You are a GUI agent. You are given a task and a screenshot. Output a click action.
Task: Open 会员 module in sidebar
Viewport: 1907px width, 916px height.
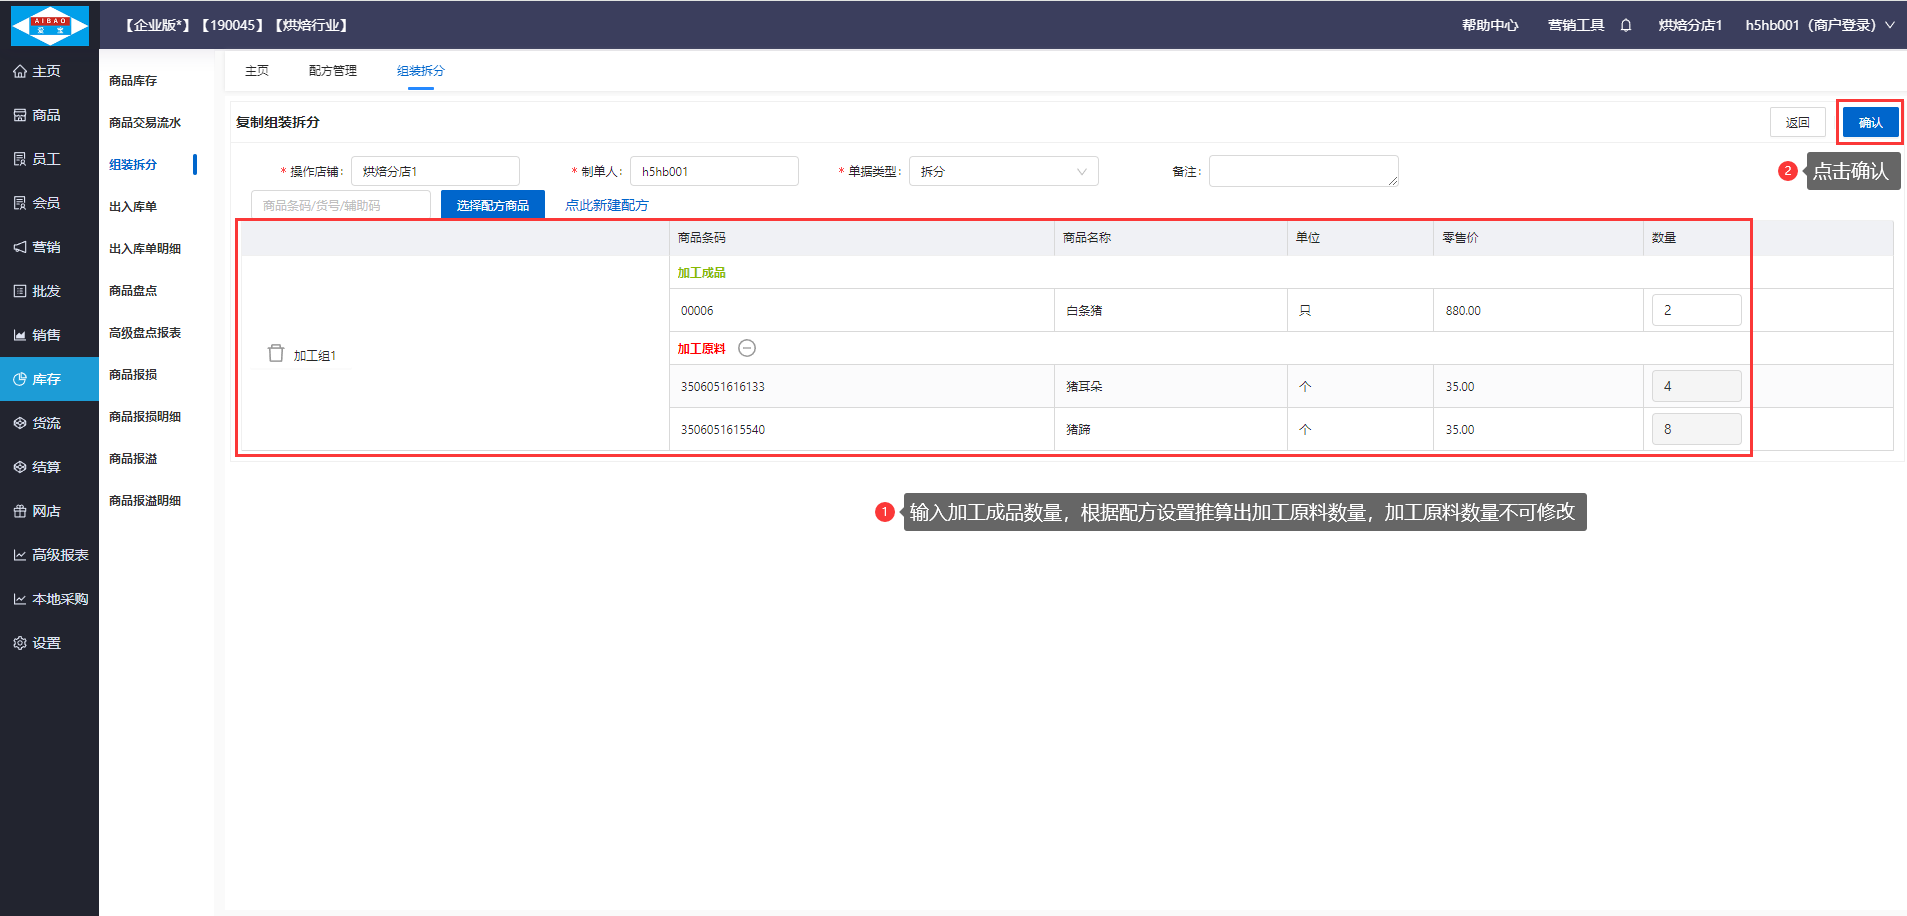pyautogui.click(x=46, y=203)
